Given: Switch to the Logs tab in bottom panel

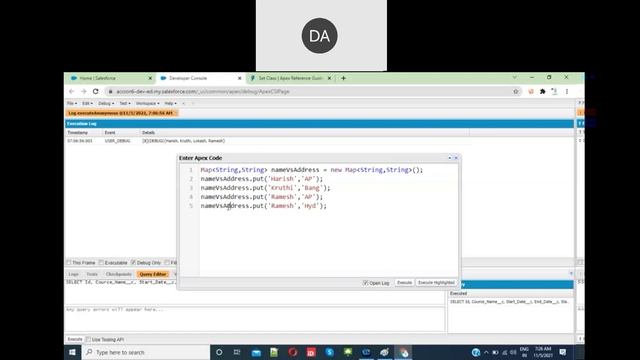Looking at the screenshot, I should pos(73,274).
